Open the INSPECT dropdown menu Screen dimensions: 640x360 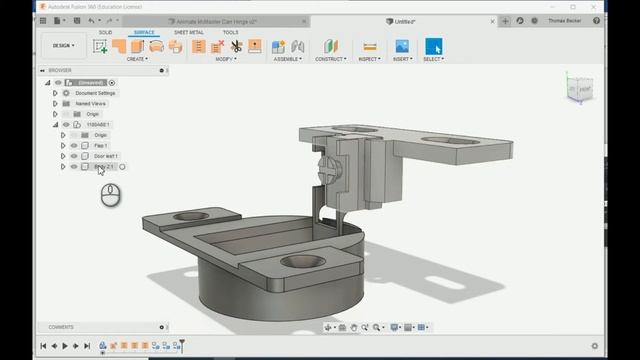tap(369, 59)
